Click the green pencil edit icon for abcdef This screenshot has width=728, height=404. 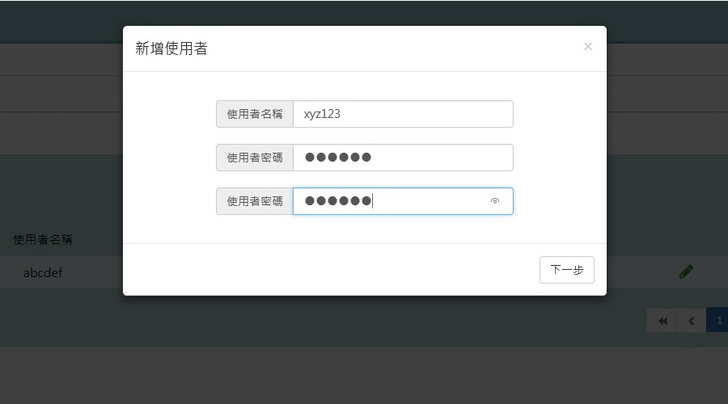686,272
